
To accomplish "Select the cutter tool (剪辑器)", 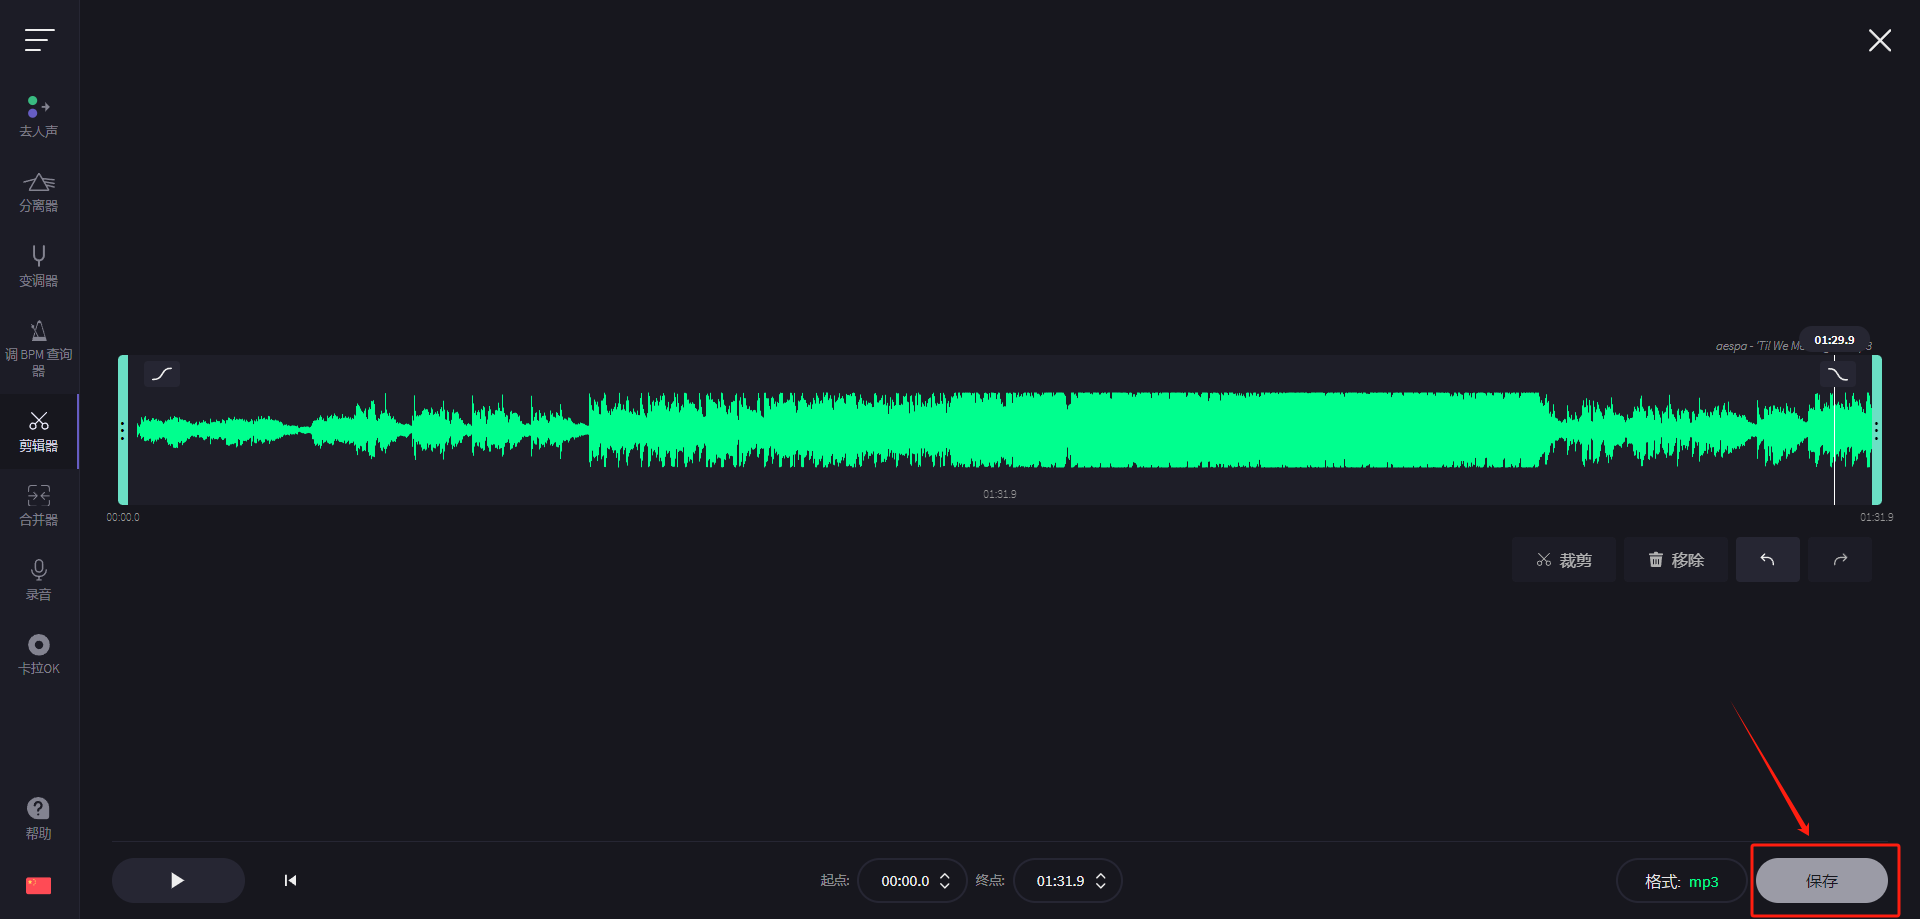I will pos(39,431).
